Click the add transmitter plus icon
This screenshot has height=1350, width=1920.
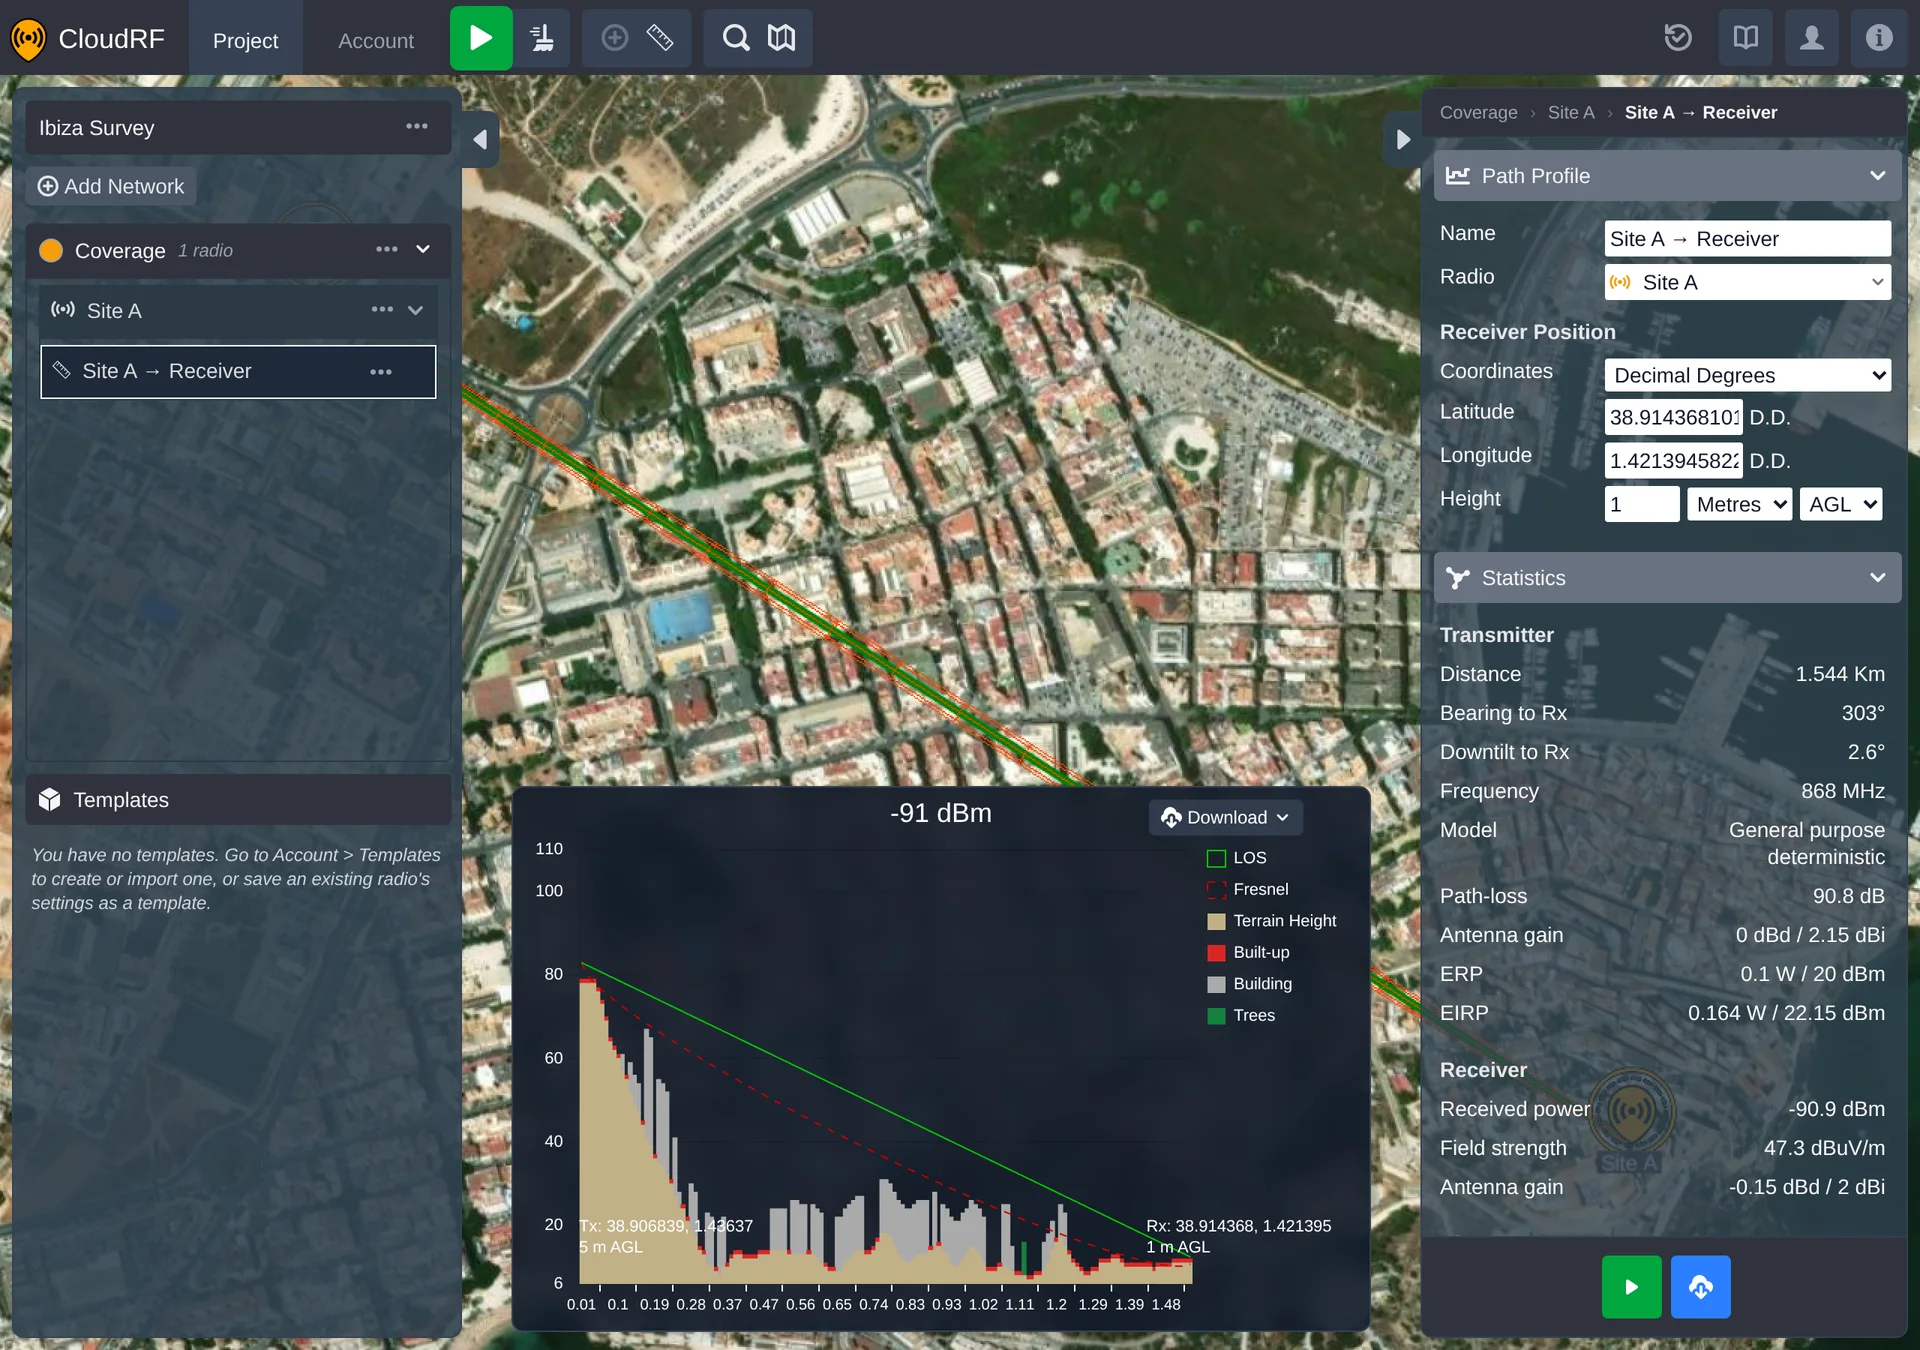pyautogui.click(x=614, y=38)
